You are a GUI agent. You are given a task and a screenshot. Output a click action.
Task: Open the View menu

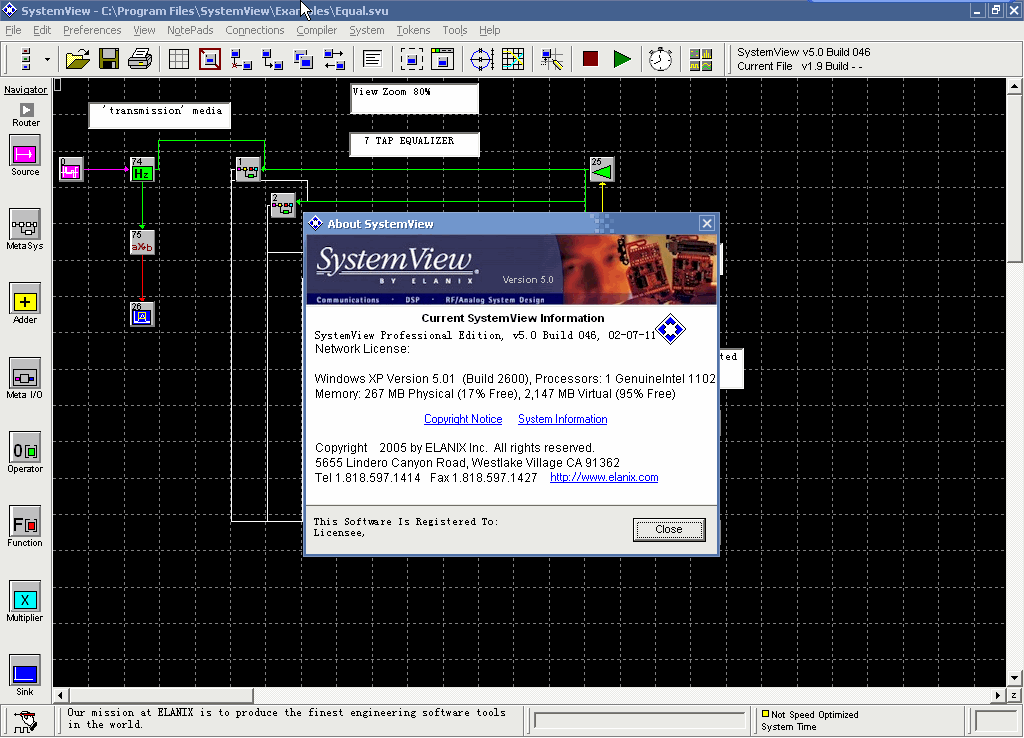pyautogui.click(x=144, y=30)
